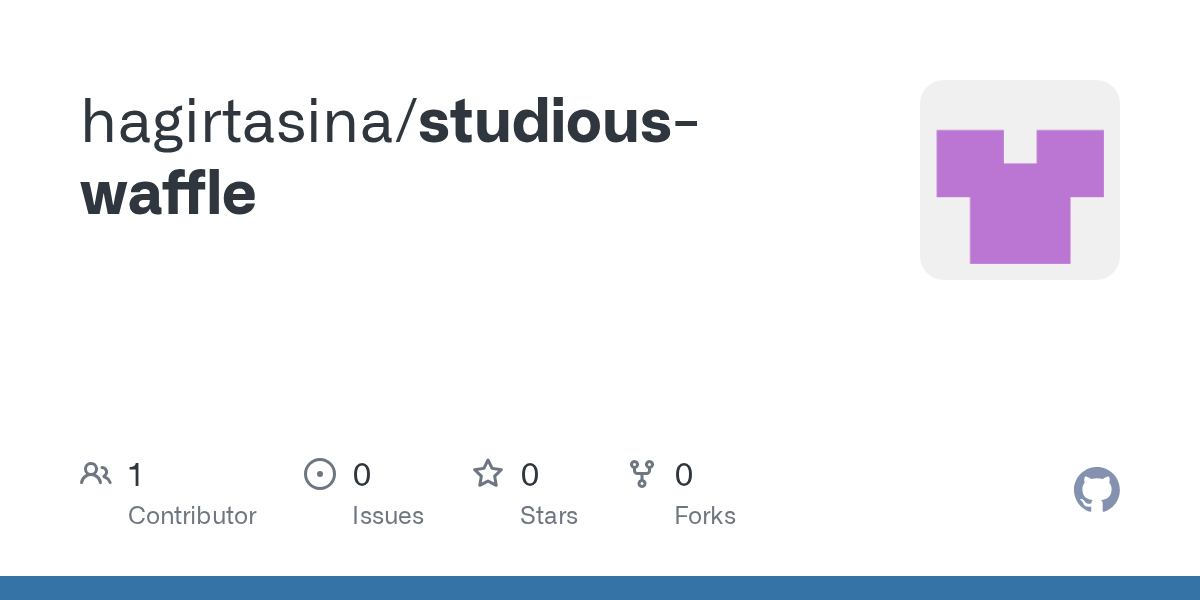The width and height of the screenshot is (1200, 600).
Task: Open the studious-waffle repository title
Action: coord(390,157)
